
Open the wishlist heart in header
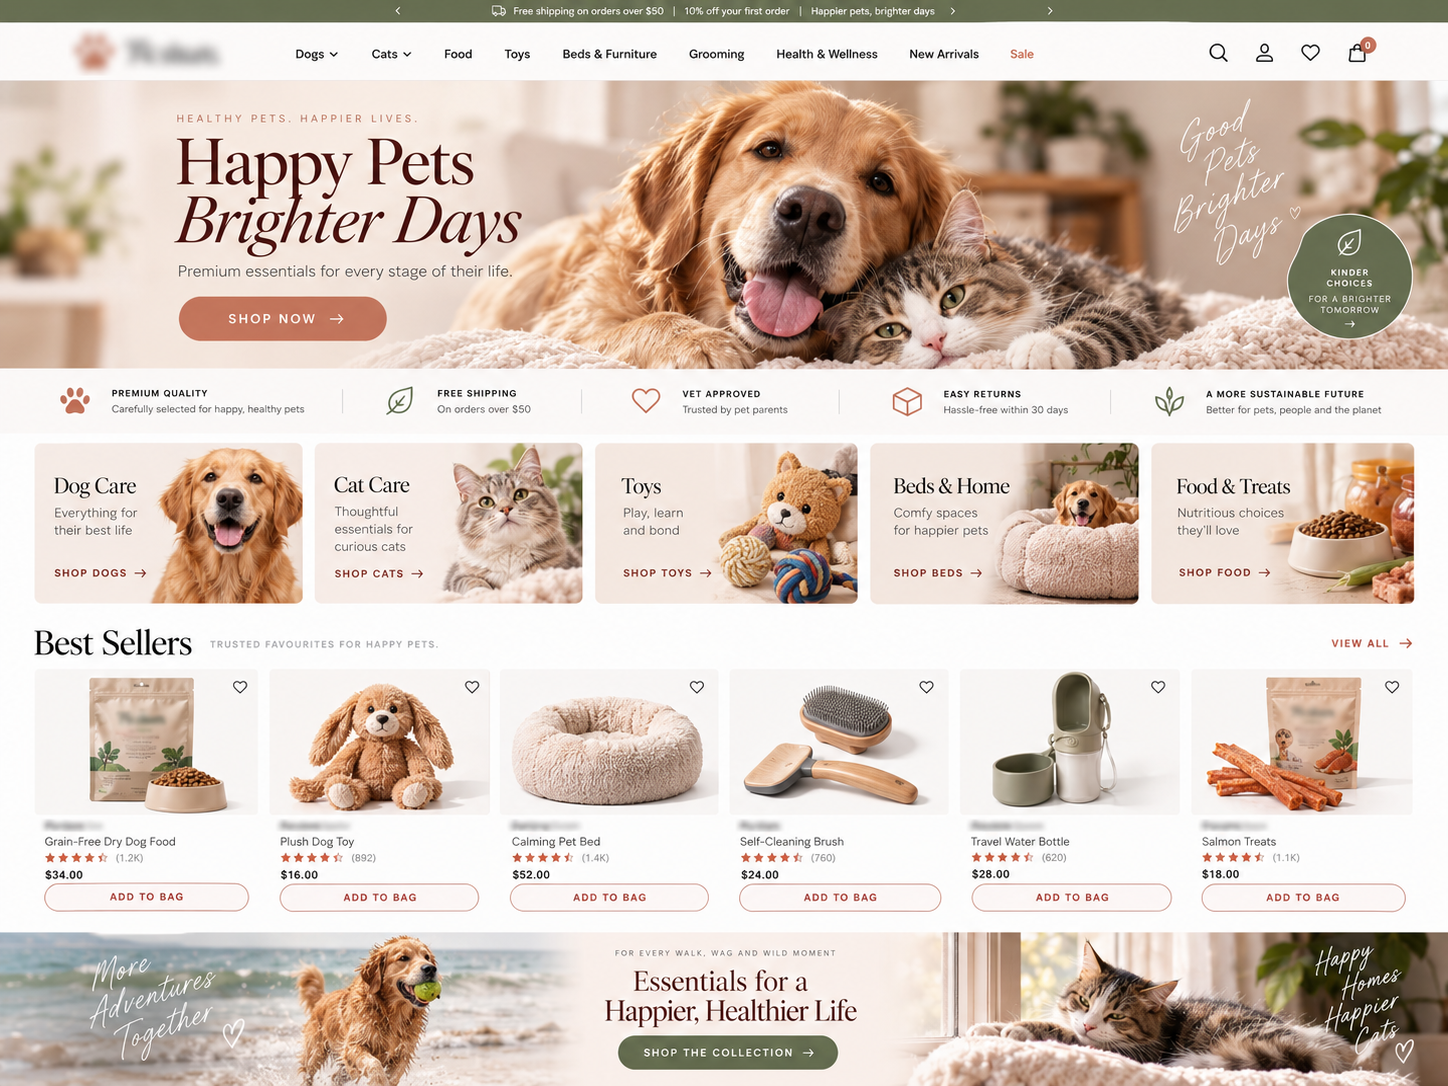[x=1310, y=53]
